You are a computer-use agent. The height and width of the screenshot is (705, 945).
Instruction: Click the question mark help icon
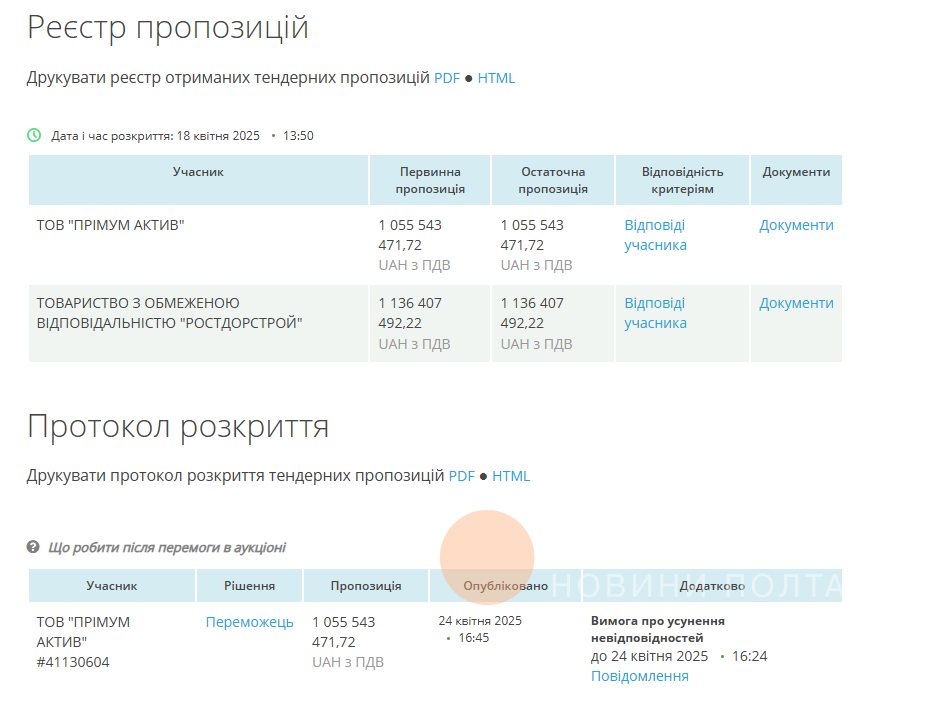(33, 547)
